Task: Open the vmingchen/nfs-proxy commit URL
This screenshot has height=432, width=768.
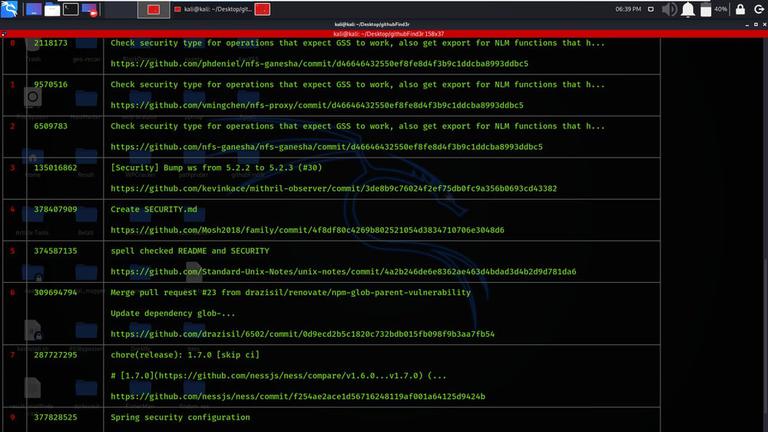Action: (317, 105)
